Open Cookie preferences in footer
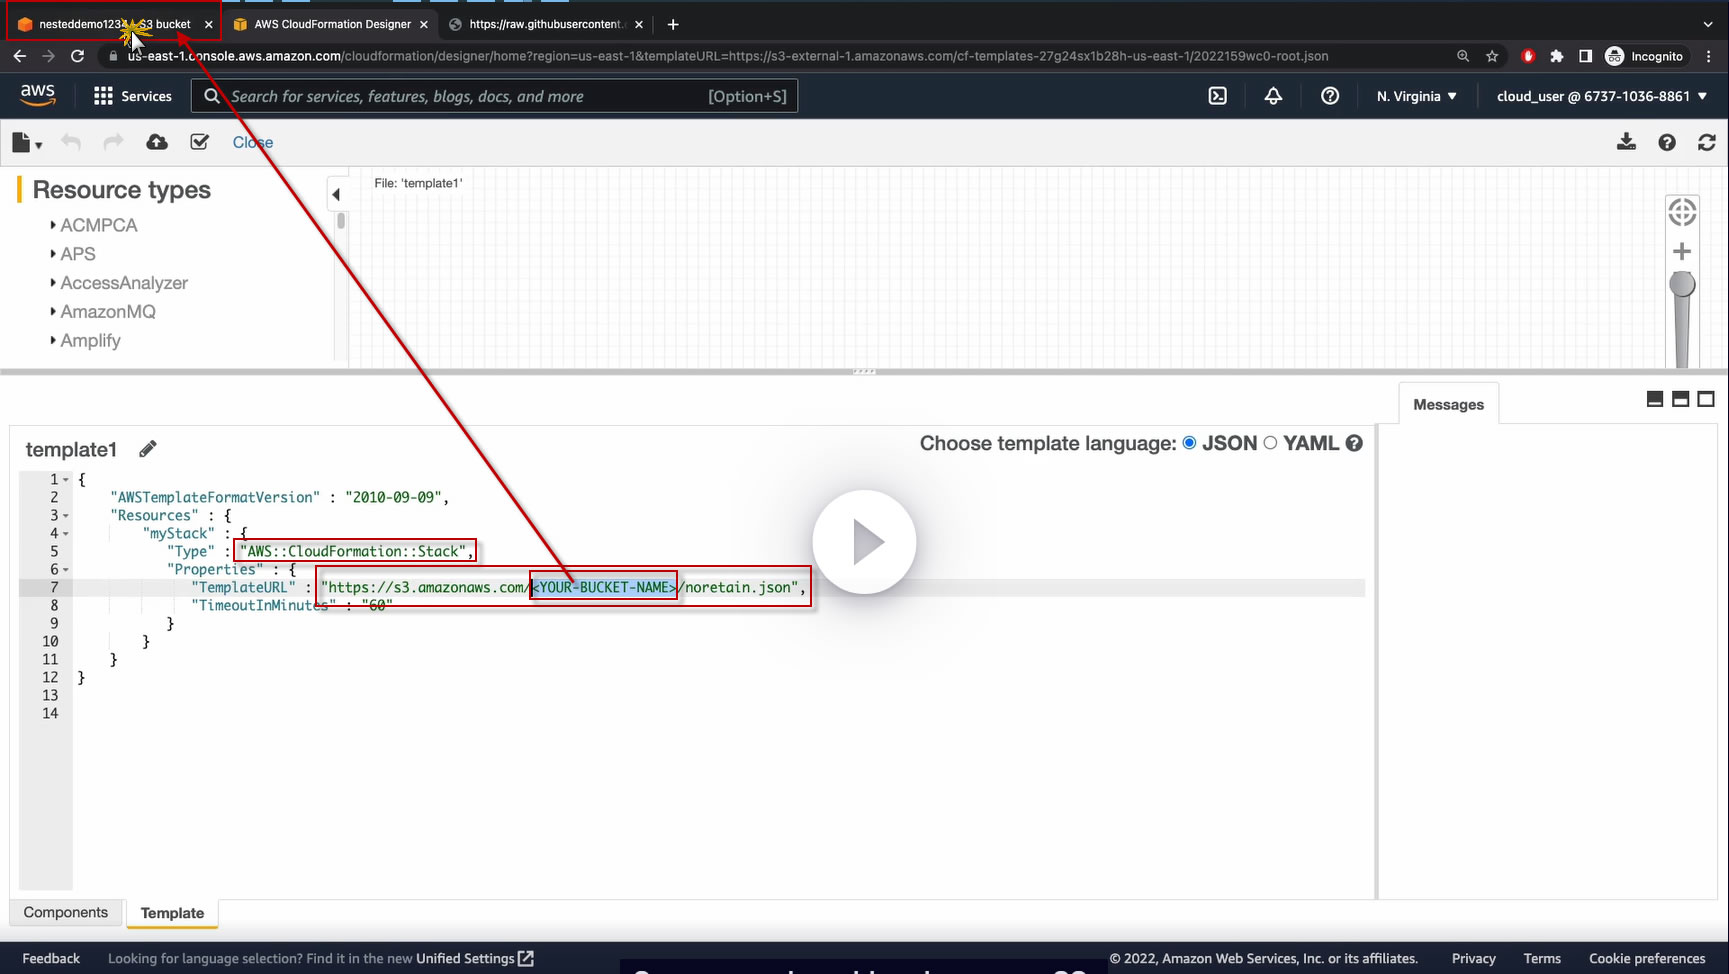This screenshot has width=1729, height=974. coord(1647,958)
